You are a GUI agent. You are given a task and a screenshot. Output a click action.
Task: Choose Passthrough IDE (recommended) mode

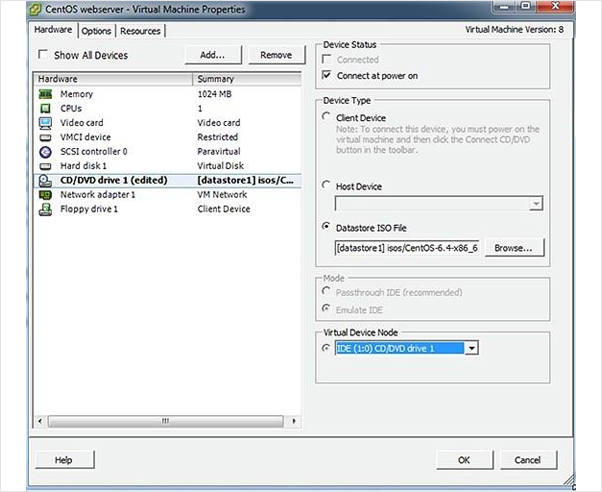tap(326, 291)
